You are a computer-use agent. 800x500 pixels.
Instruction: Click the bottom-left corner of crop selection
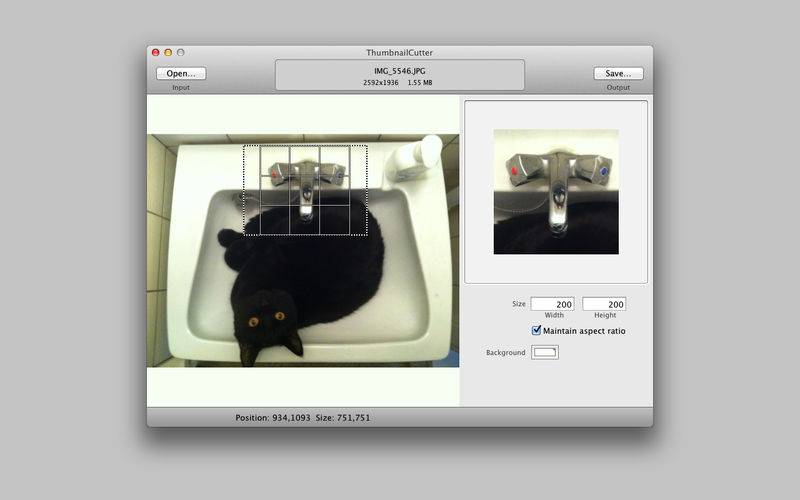244,235
